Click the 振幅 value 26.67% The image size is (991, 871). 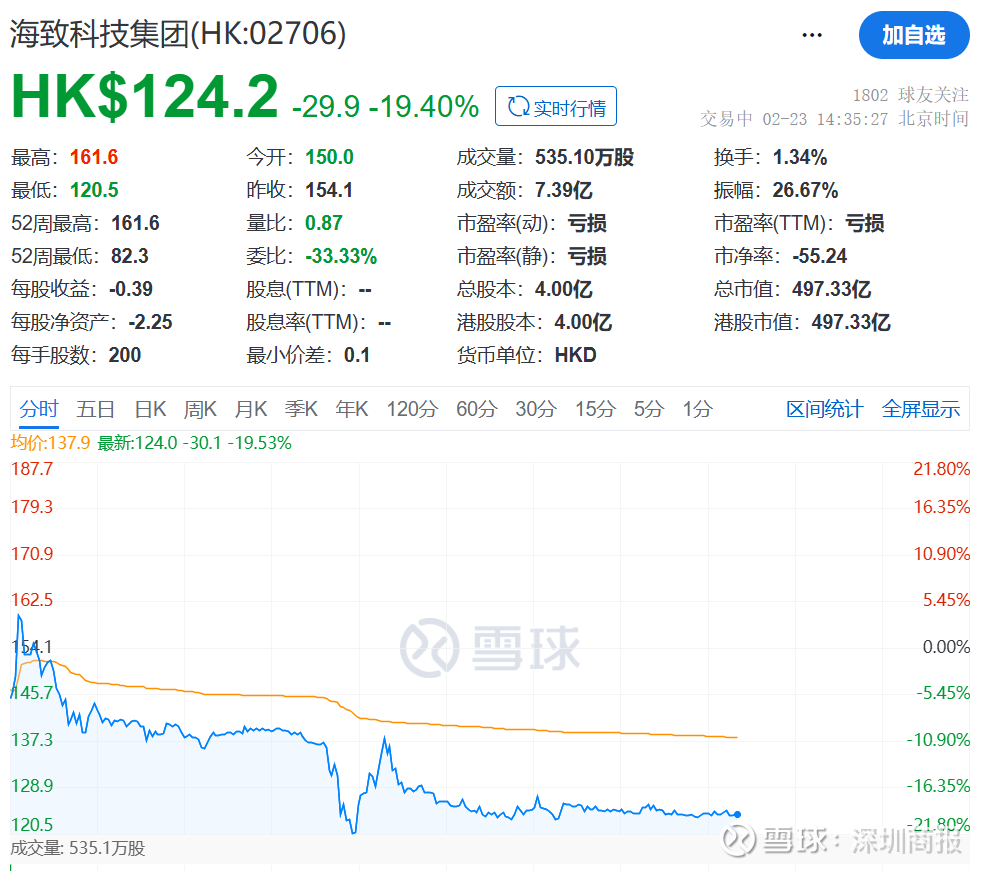click(x=805, y=190)
